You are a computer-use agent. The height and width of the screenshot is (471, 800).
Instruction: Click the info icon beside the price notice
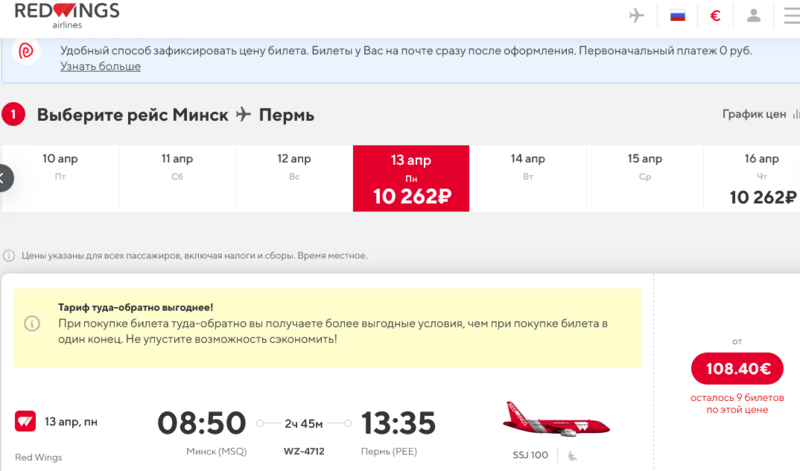click(x=8, y=255)
